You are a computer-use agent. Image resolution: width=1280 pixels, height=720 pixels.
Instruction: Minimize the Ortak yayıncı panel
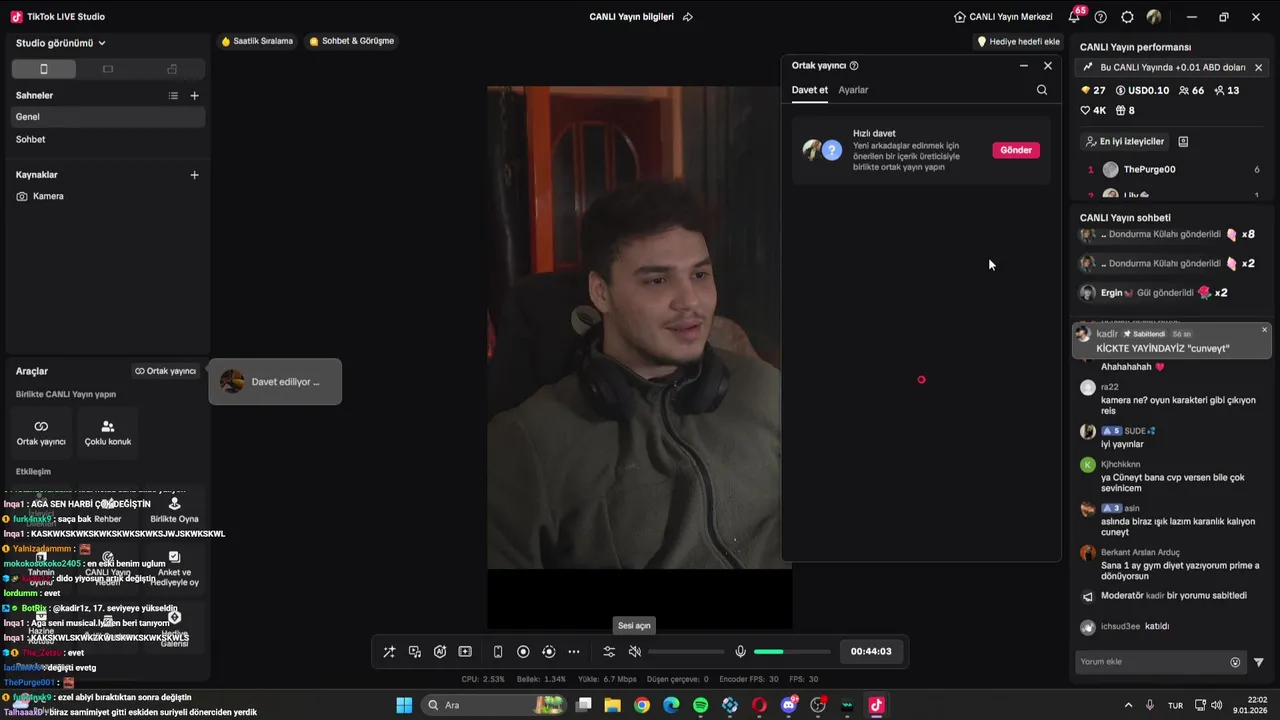[1023, 65]
